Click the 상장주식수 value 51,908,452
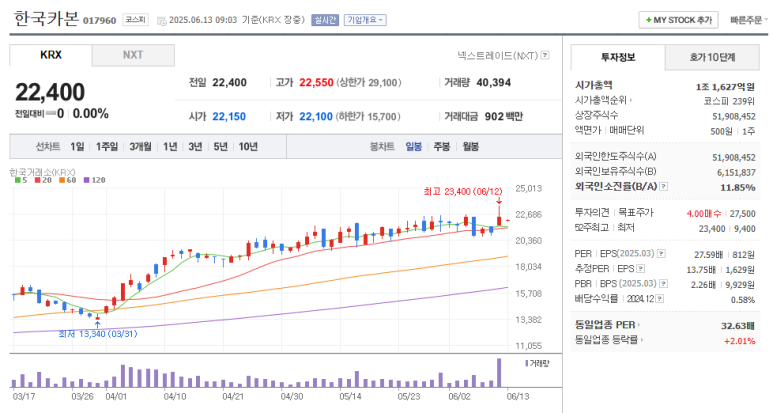 point(734,116)
